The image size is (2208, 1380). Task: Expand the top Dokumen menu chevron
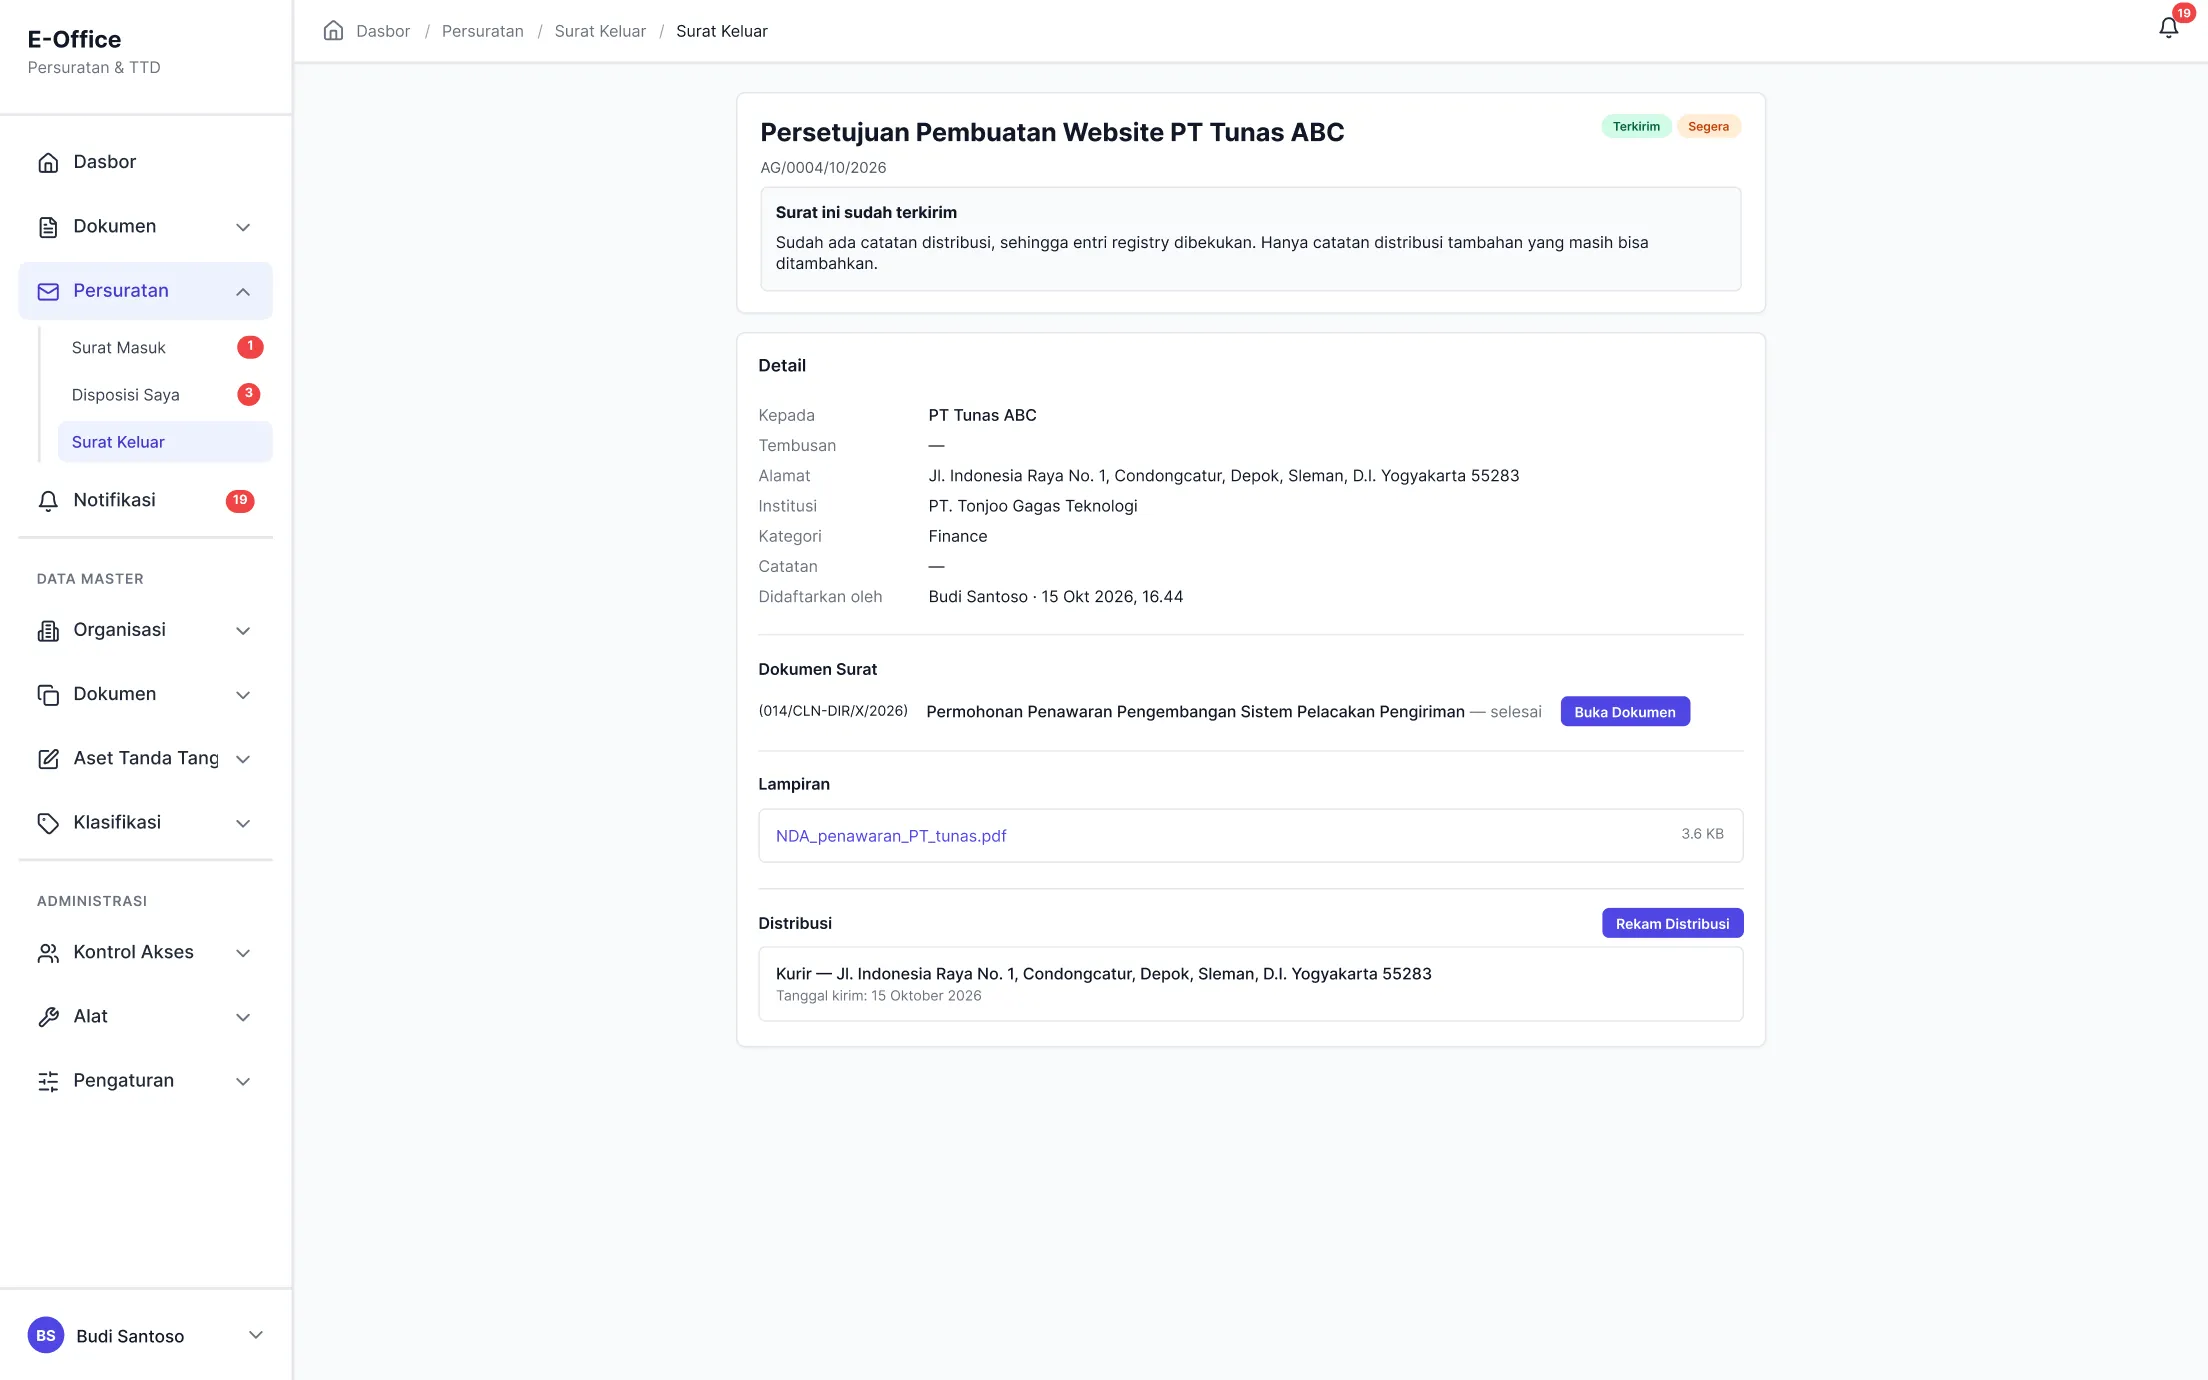[243, 227]
